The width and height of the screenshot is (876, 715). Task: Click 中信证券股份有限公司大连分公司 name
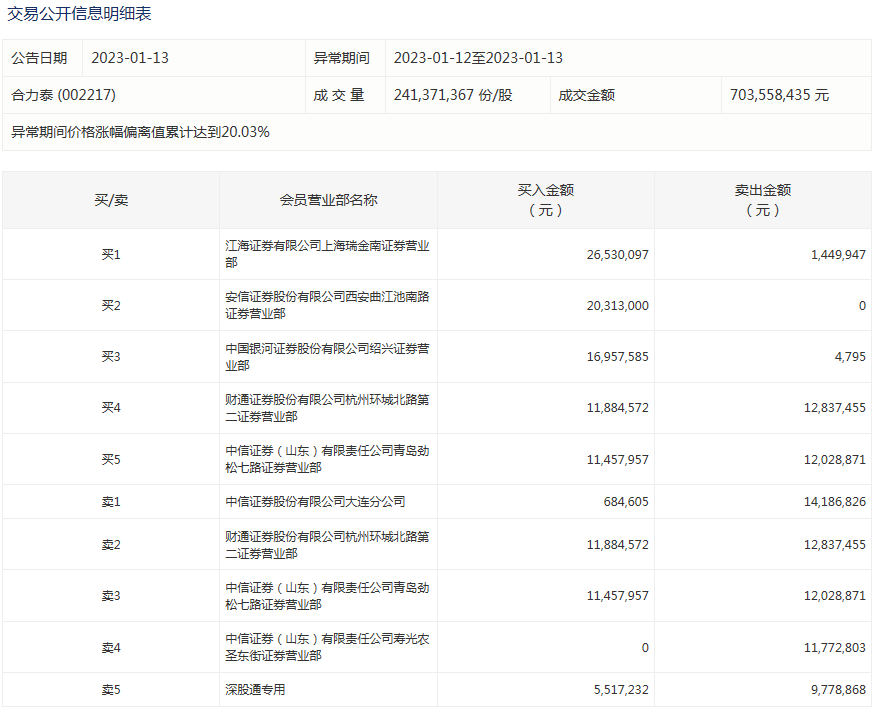315,502
